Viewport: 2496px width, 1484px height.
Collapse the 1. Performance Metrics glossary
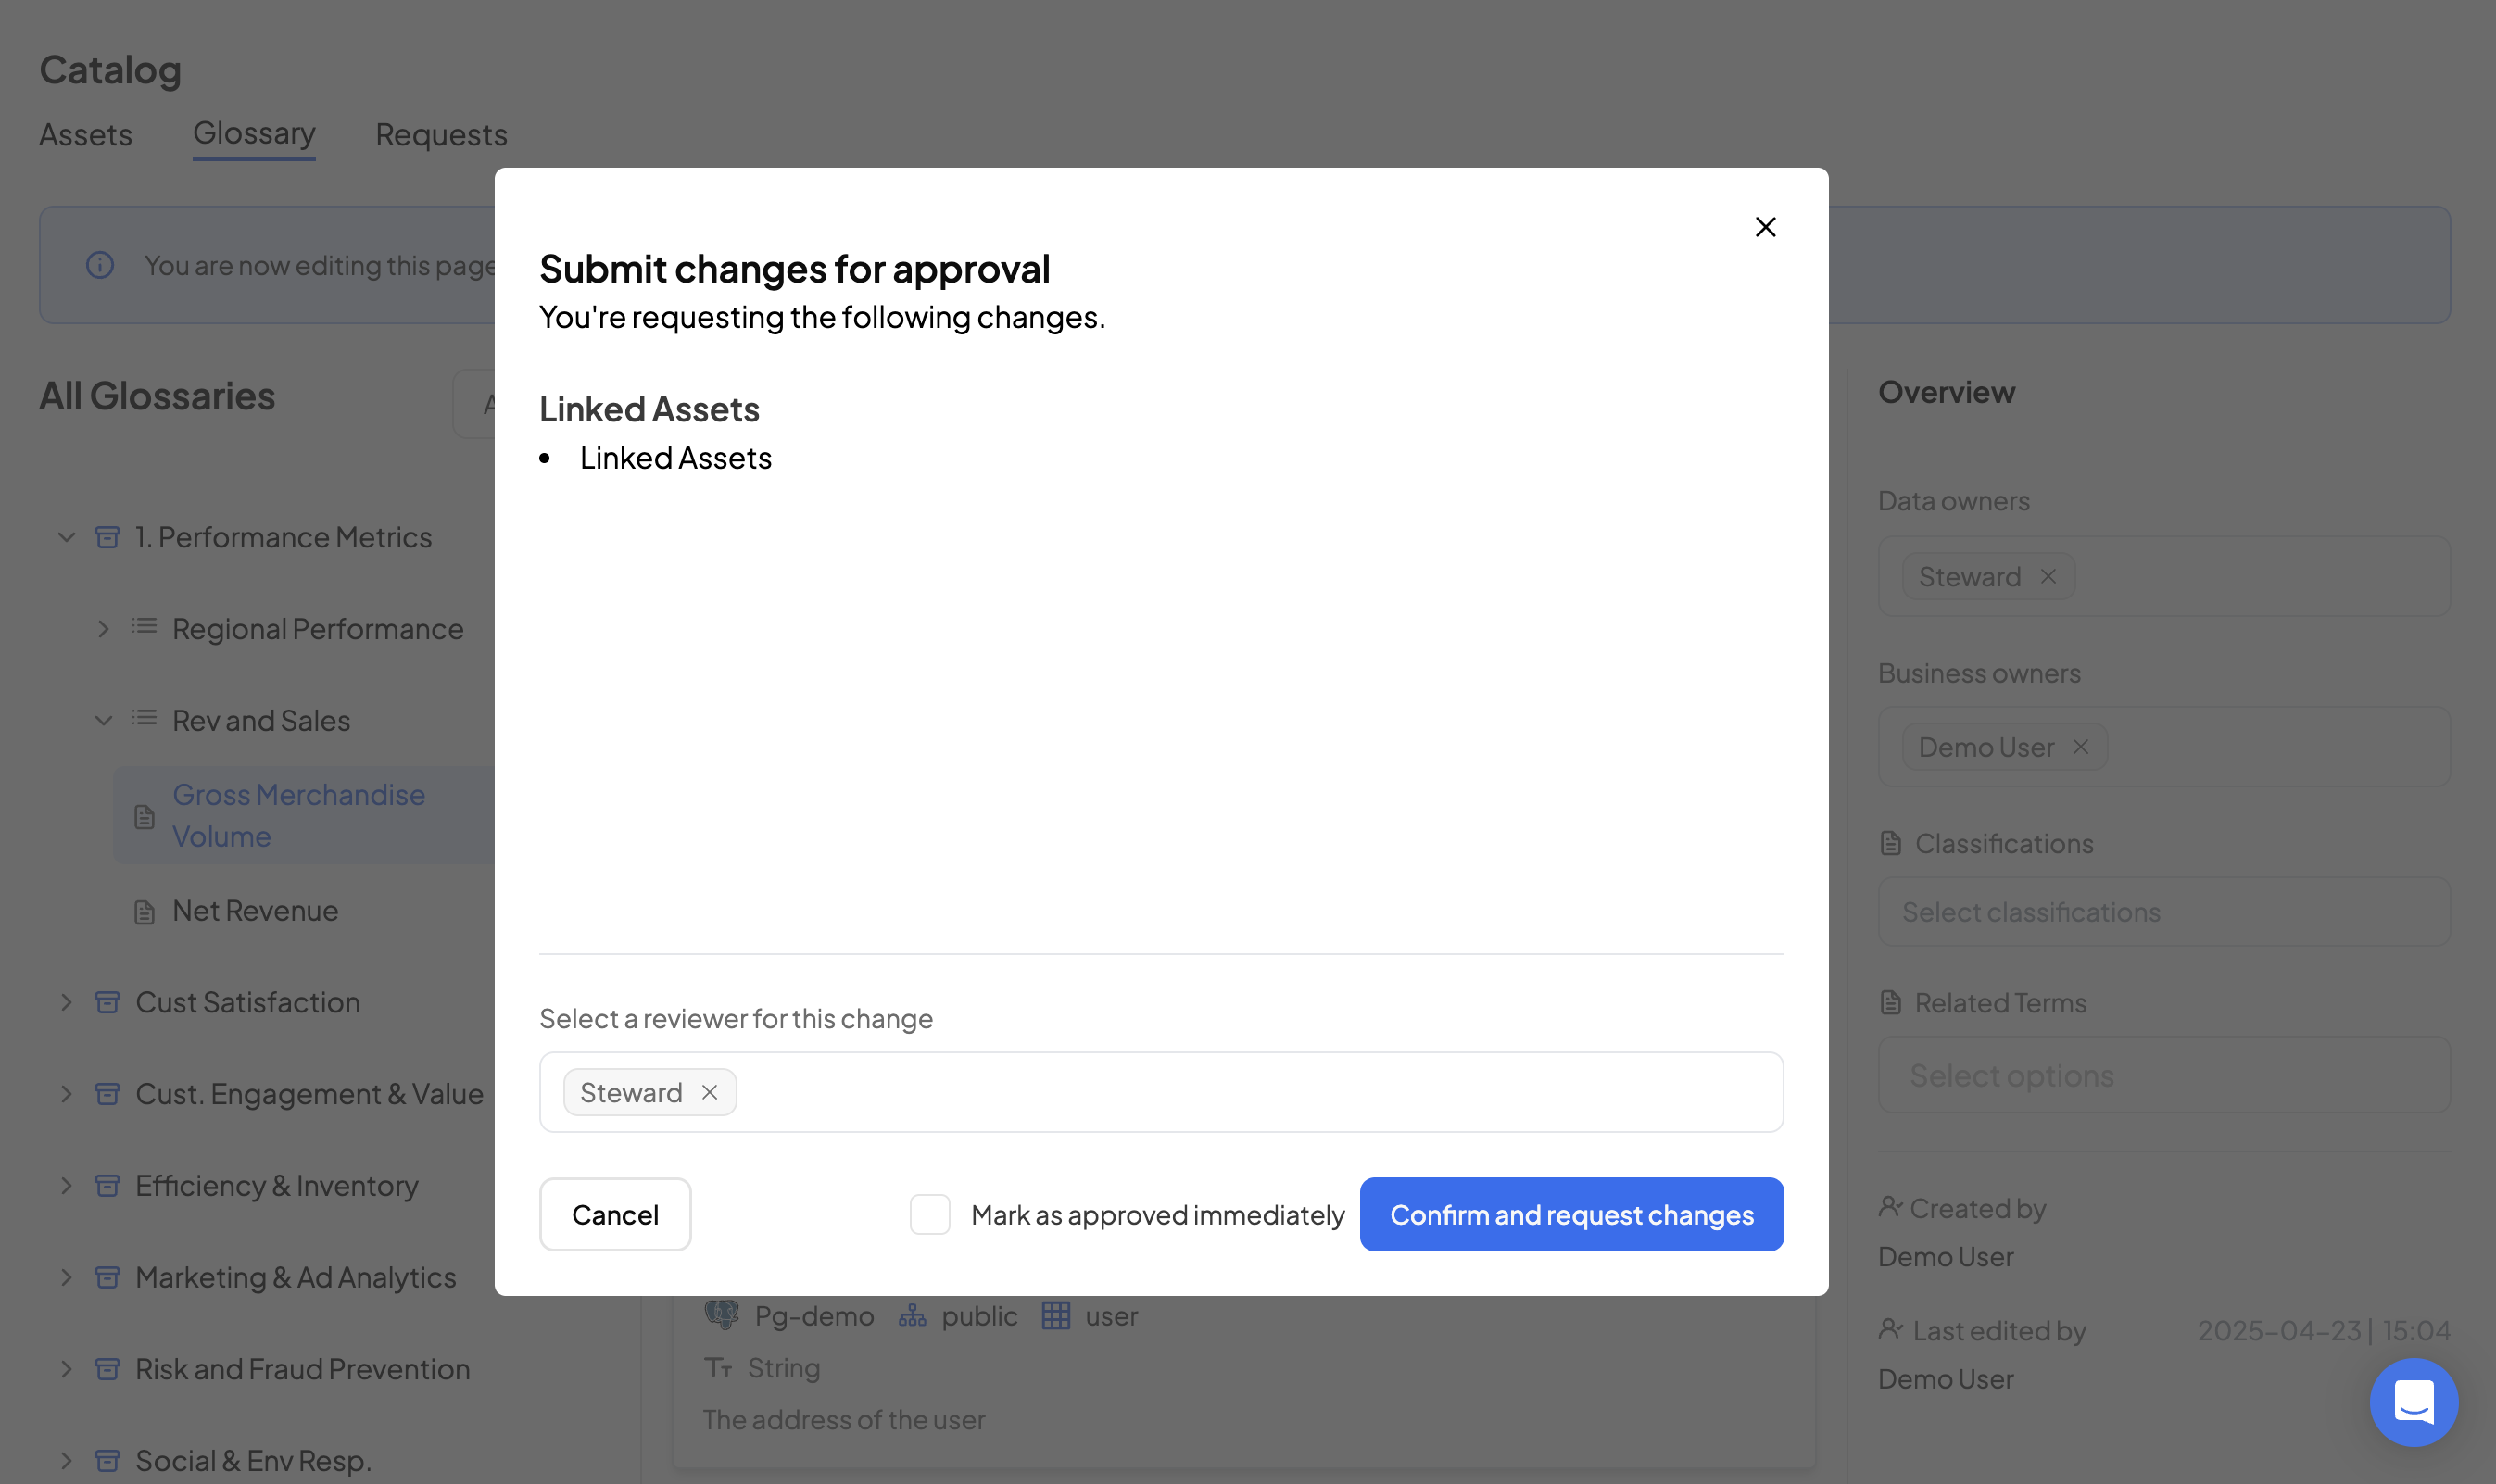pos(66,537)
